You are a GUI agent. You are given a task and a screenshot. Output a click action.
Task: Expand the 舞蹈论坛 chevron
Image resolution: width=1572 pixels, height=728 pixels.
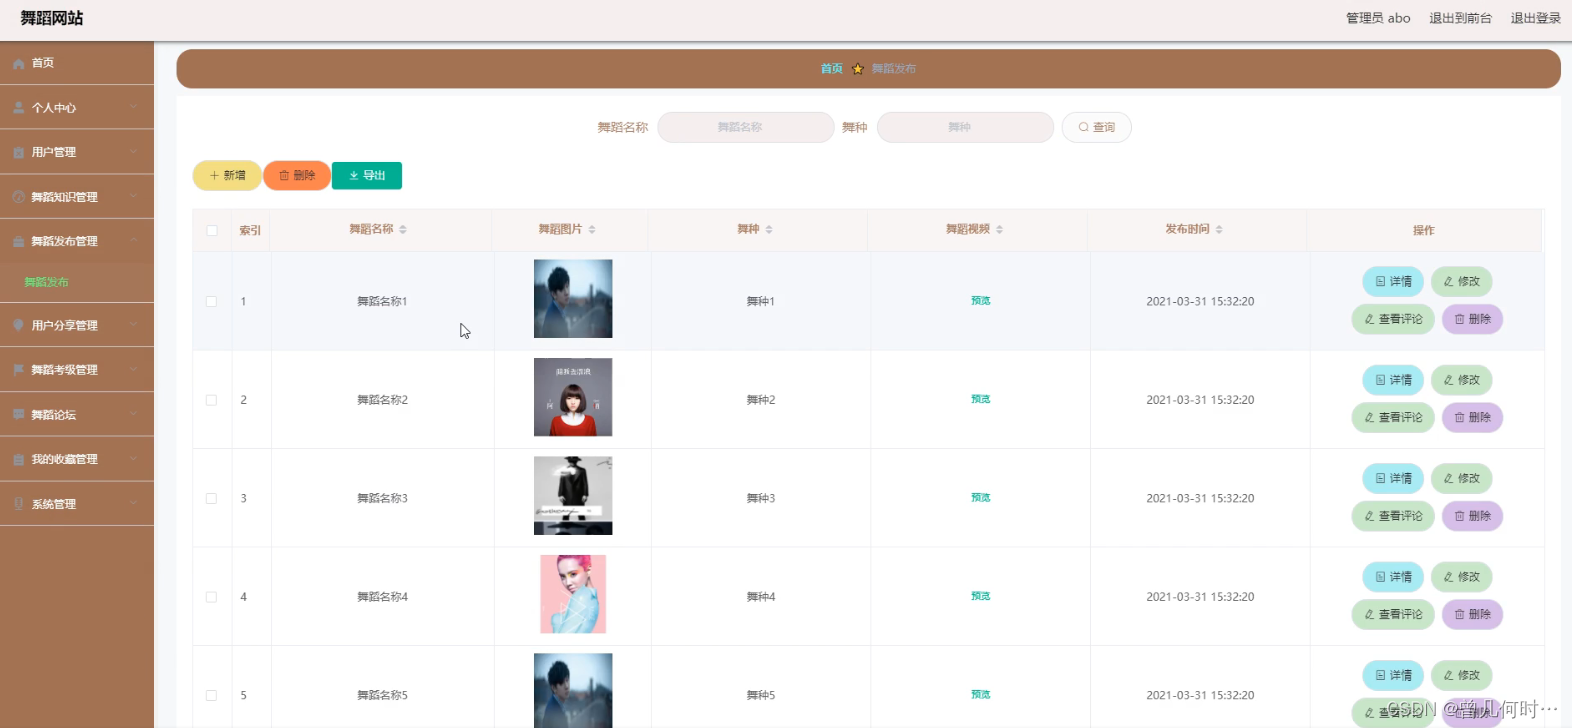pos(133,414)
